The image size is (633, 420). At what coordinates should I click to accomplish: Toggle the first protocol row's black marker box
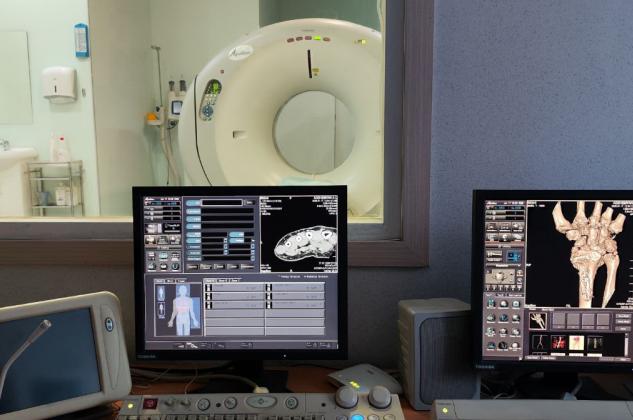click(x=209, y=287)
